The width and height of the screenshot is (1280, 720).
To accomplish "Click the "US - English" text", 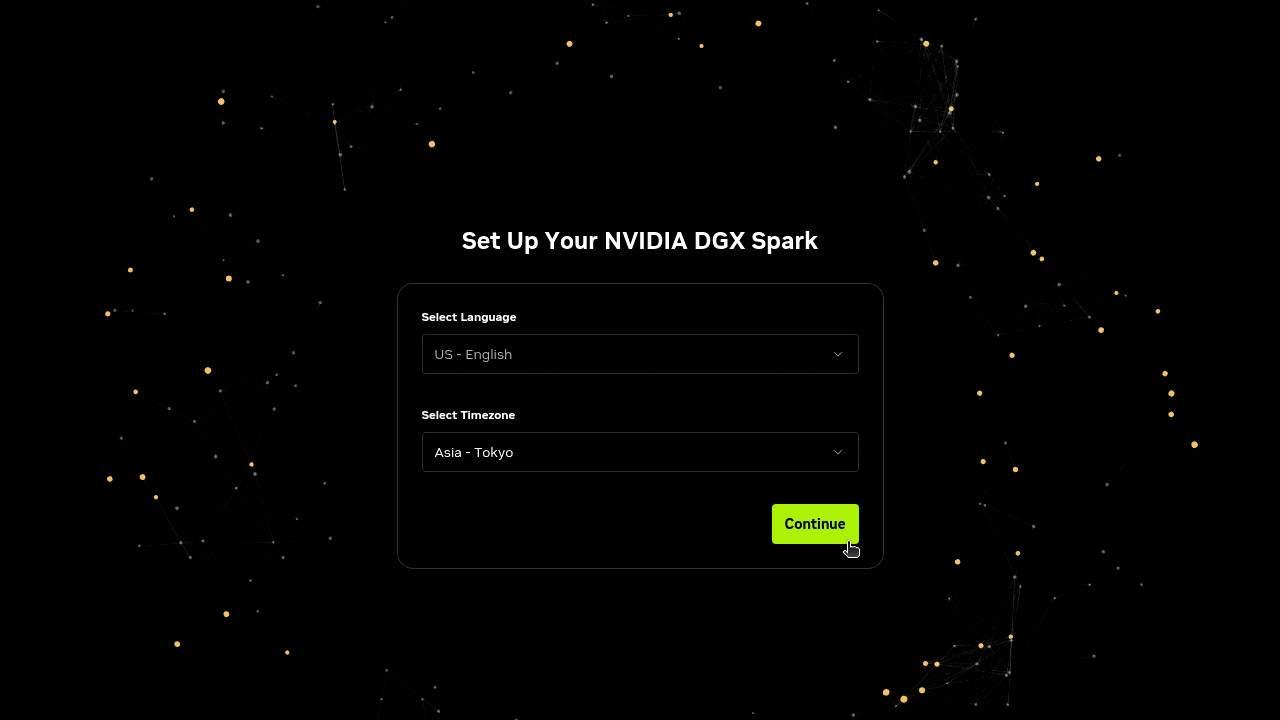I will tap(473, 354).
